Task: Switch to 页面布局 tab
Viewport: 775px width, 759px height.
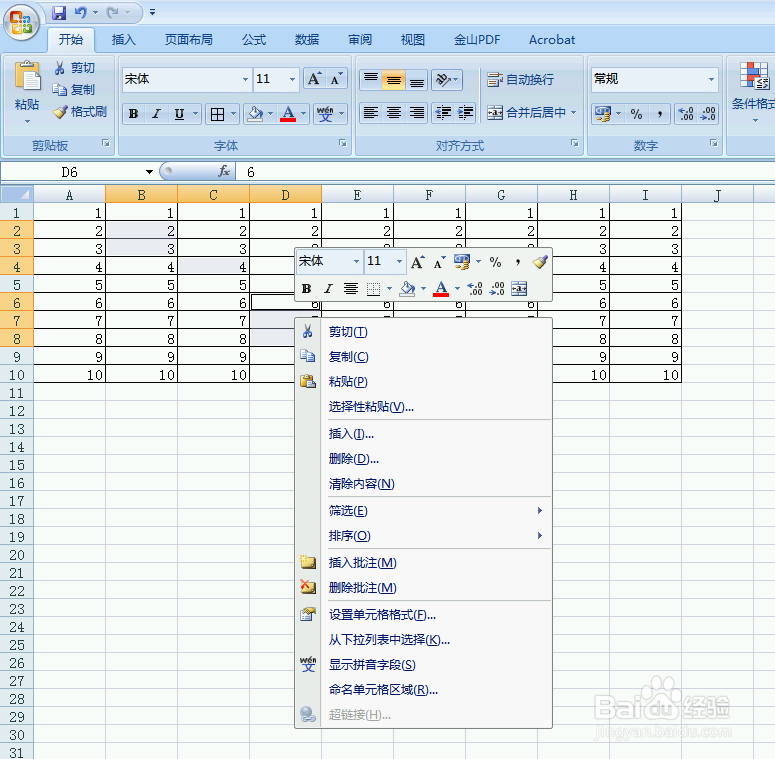Action: (188, 40)
